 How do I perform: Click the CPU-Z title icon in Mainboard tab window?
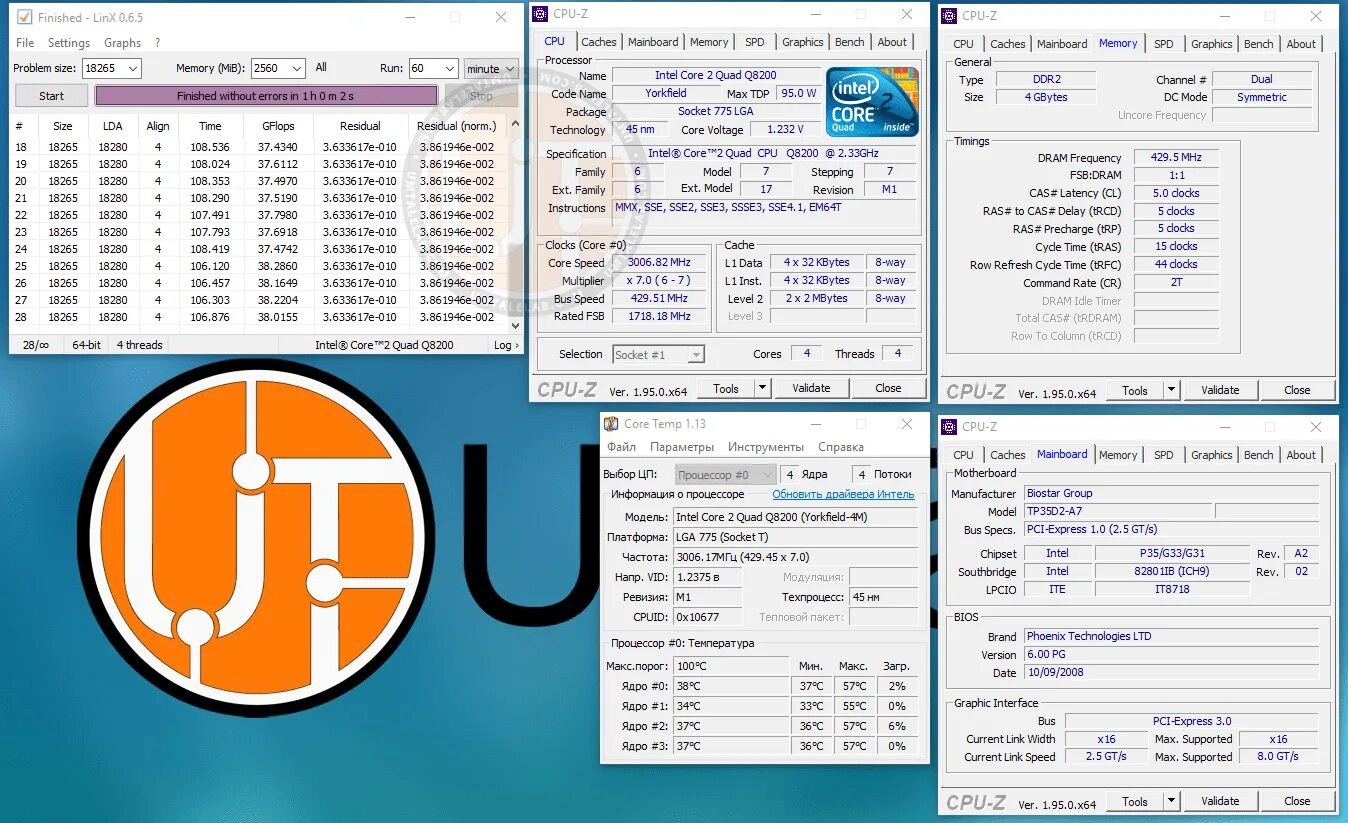pyautogui.click(x=950, y=427)
